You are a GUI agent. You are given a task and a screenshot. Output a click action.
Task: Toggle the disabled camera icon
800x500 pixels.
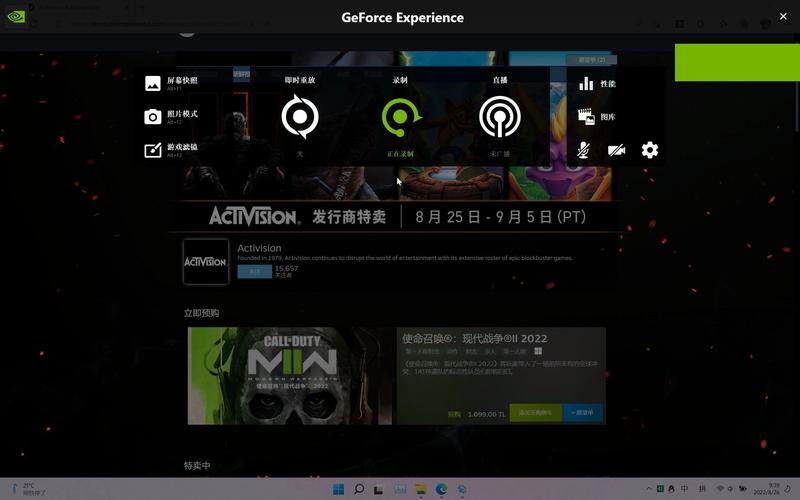click(x=616, y=150)
